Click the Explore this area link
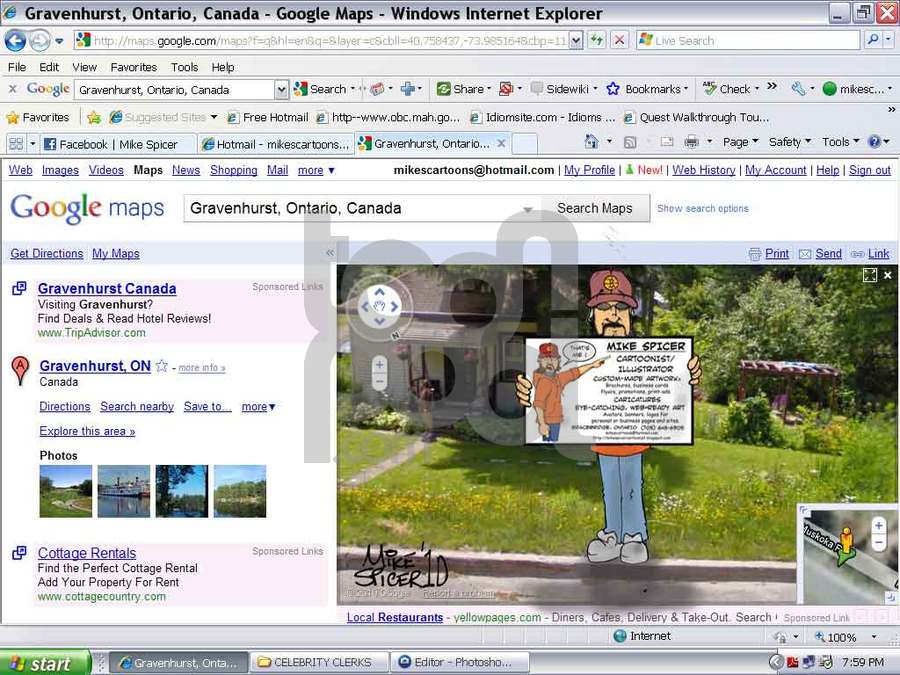This screenshot has width=900, height=675. 87,431
